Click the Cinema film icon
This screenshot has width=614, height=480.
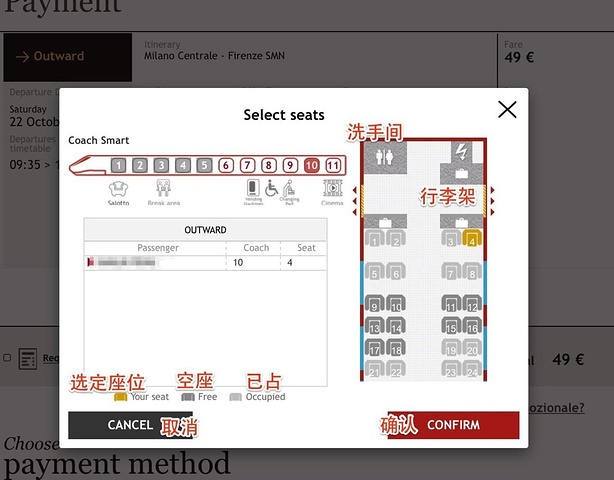(x=332, y=187)
